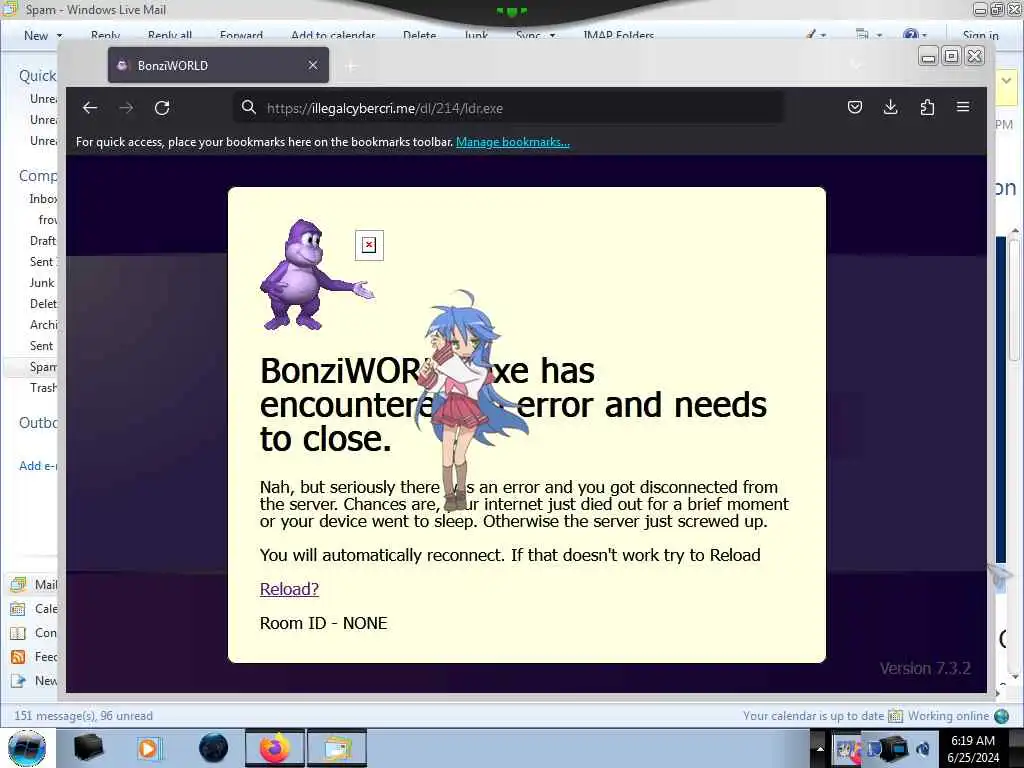Open the dark globe taskbar icon

click(x=214, y=748)
